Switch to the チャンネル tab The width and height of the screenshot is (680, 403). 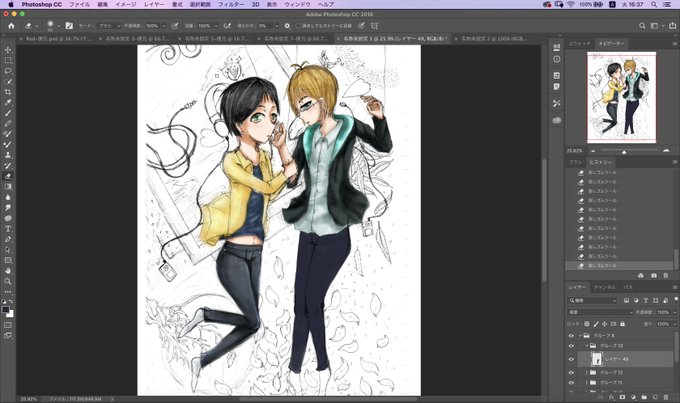click(x=605, y=287)
